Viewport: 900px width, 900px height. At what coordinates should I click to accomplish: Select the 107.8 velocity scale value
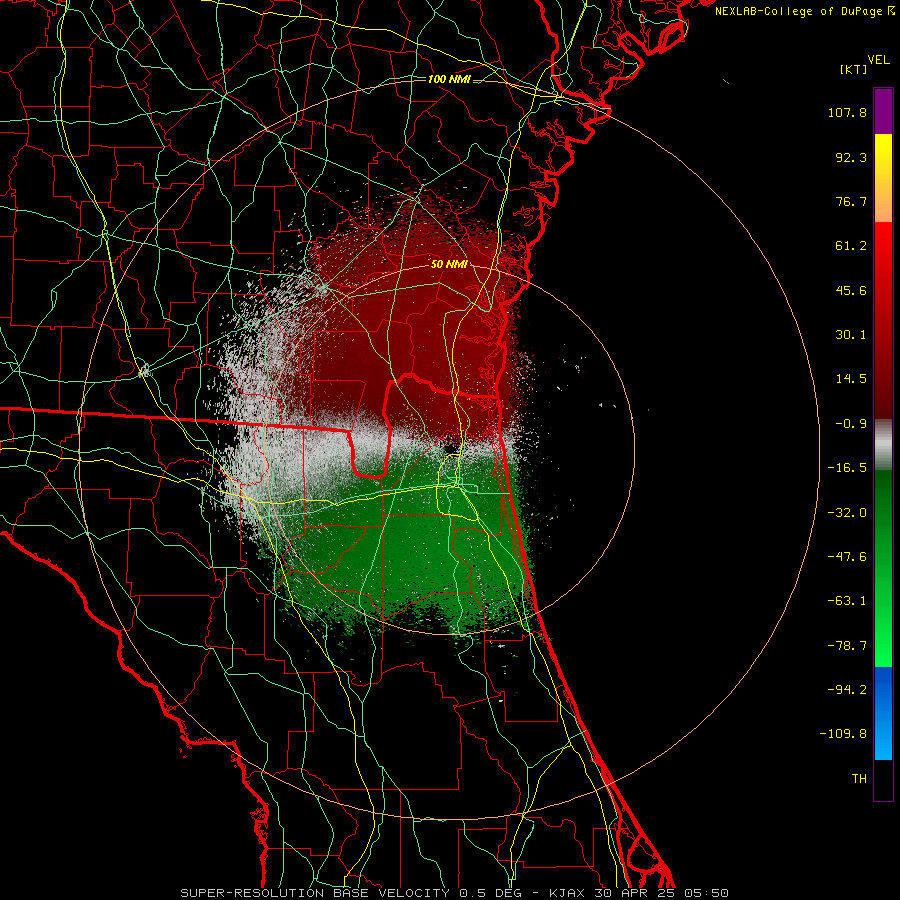coord(847,112)
